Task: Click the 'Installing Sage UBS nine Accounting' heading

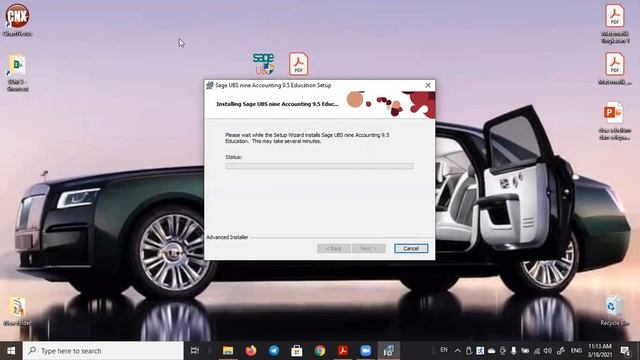Action: click(x=277, y=104)
